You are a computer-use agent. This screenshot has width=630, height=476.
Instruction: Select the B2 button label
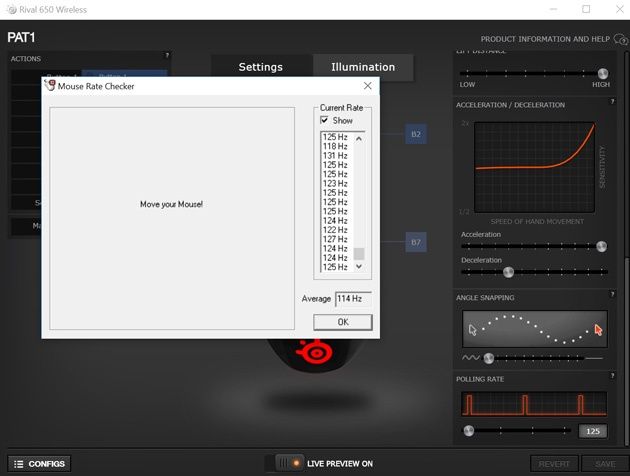(x=416, y=134)
